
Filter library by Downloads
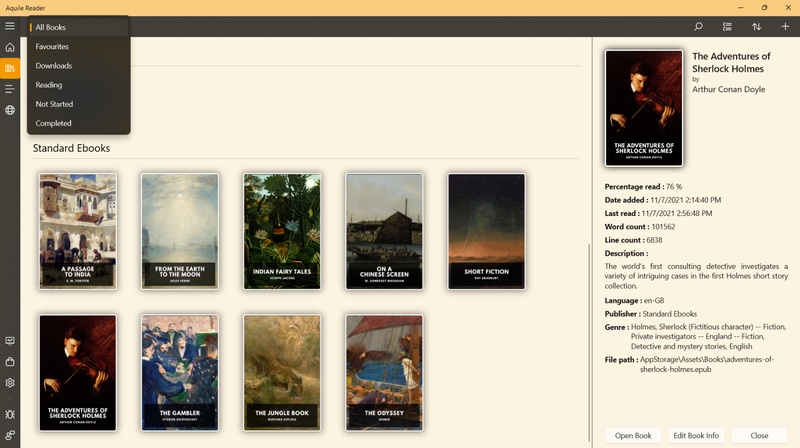coord(54,66)
